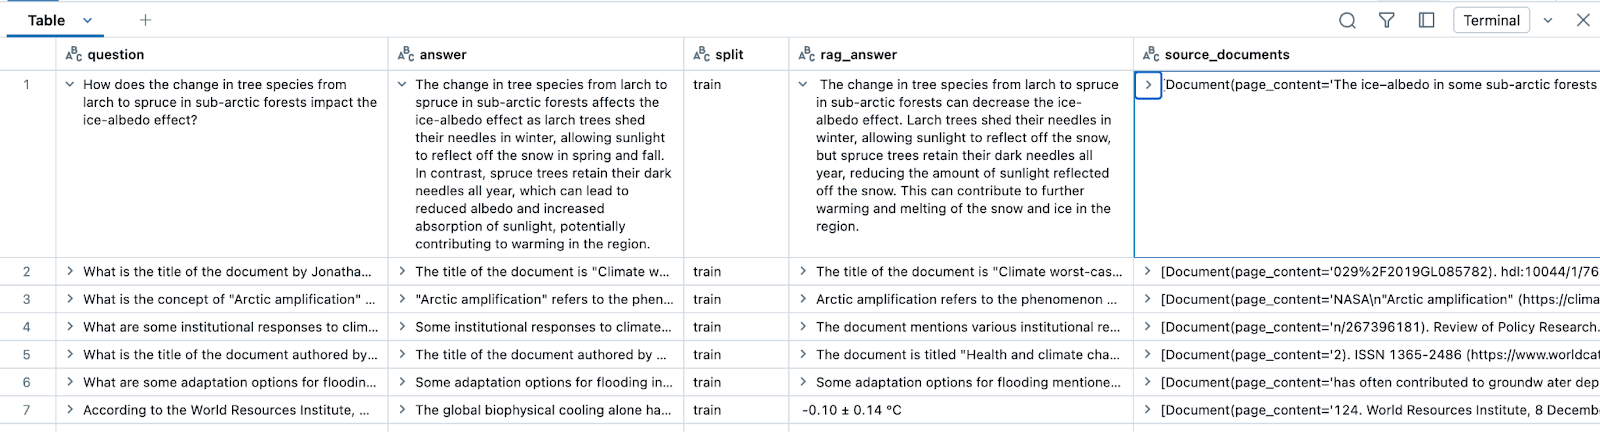The image size is (1600, 432).
Task: Click the split column type icon
Action: 701,54
